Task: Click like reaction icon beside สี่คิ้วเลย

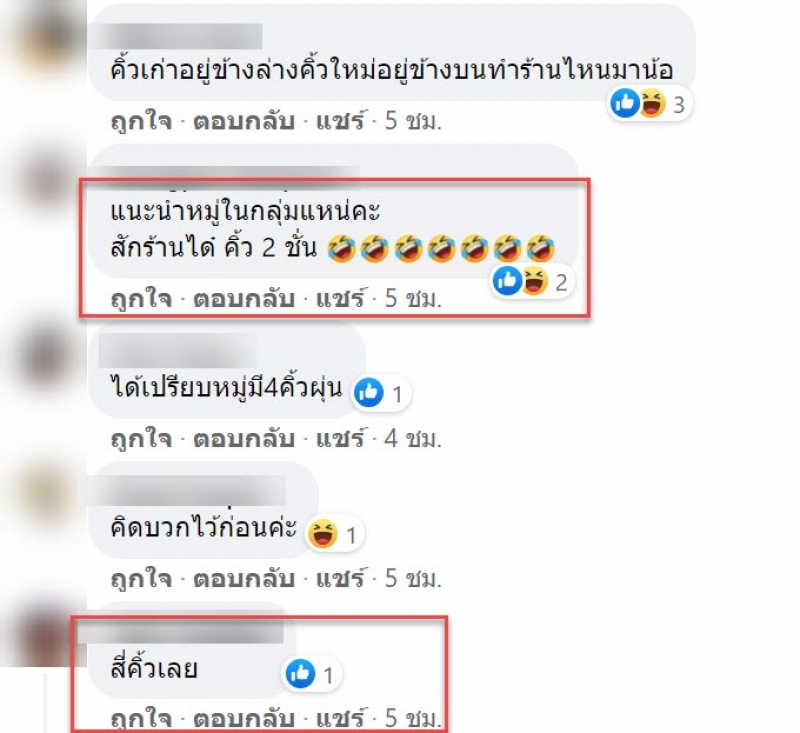Action: click(301, 674)
